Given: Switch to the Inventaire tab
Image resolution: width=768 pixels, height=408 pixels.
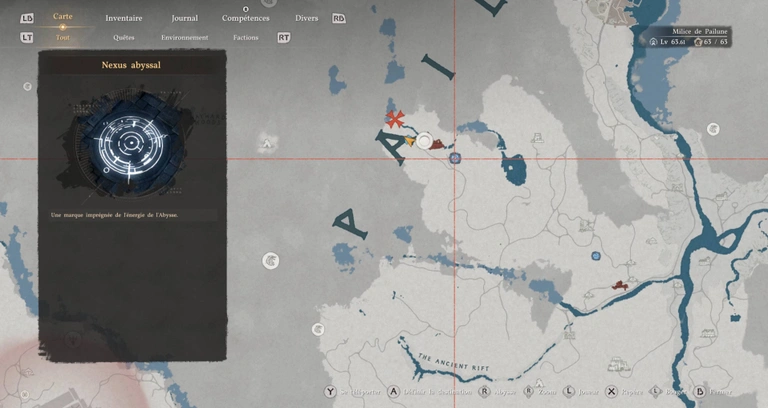Looking at the screenshot, I should point(124,18).
